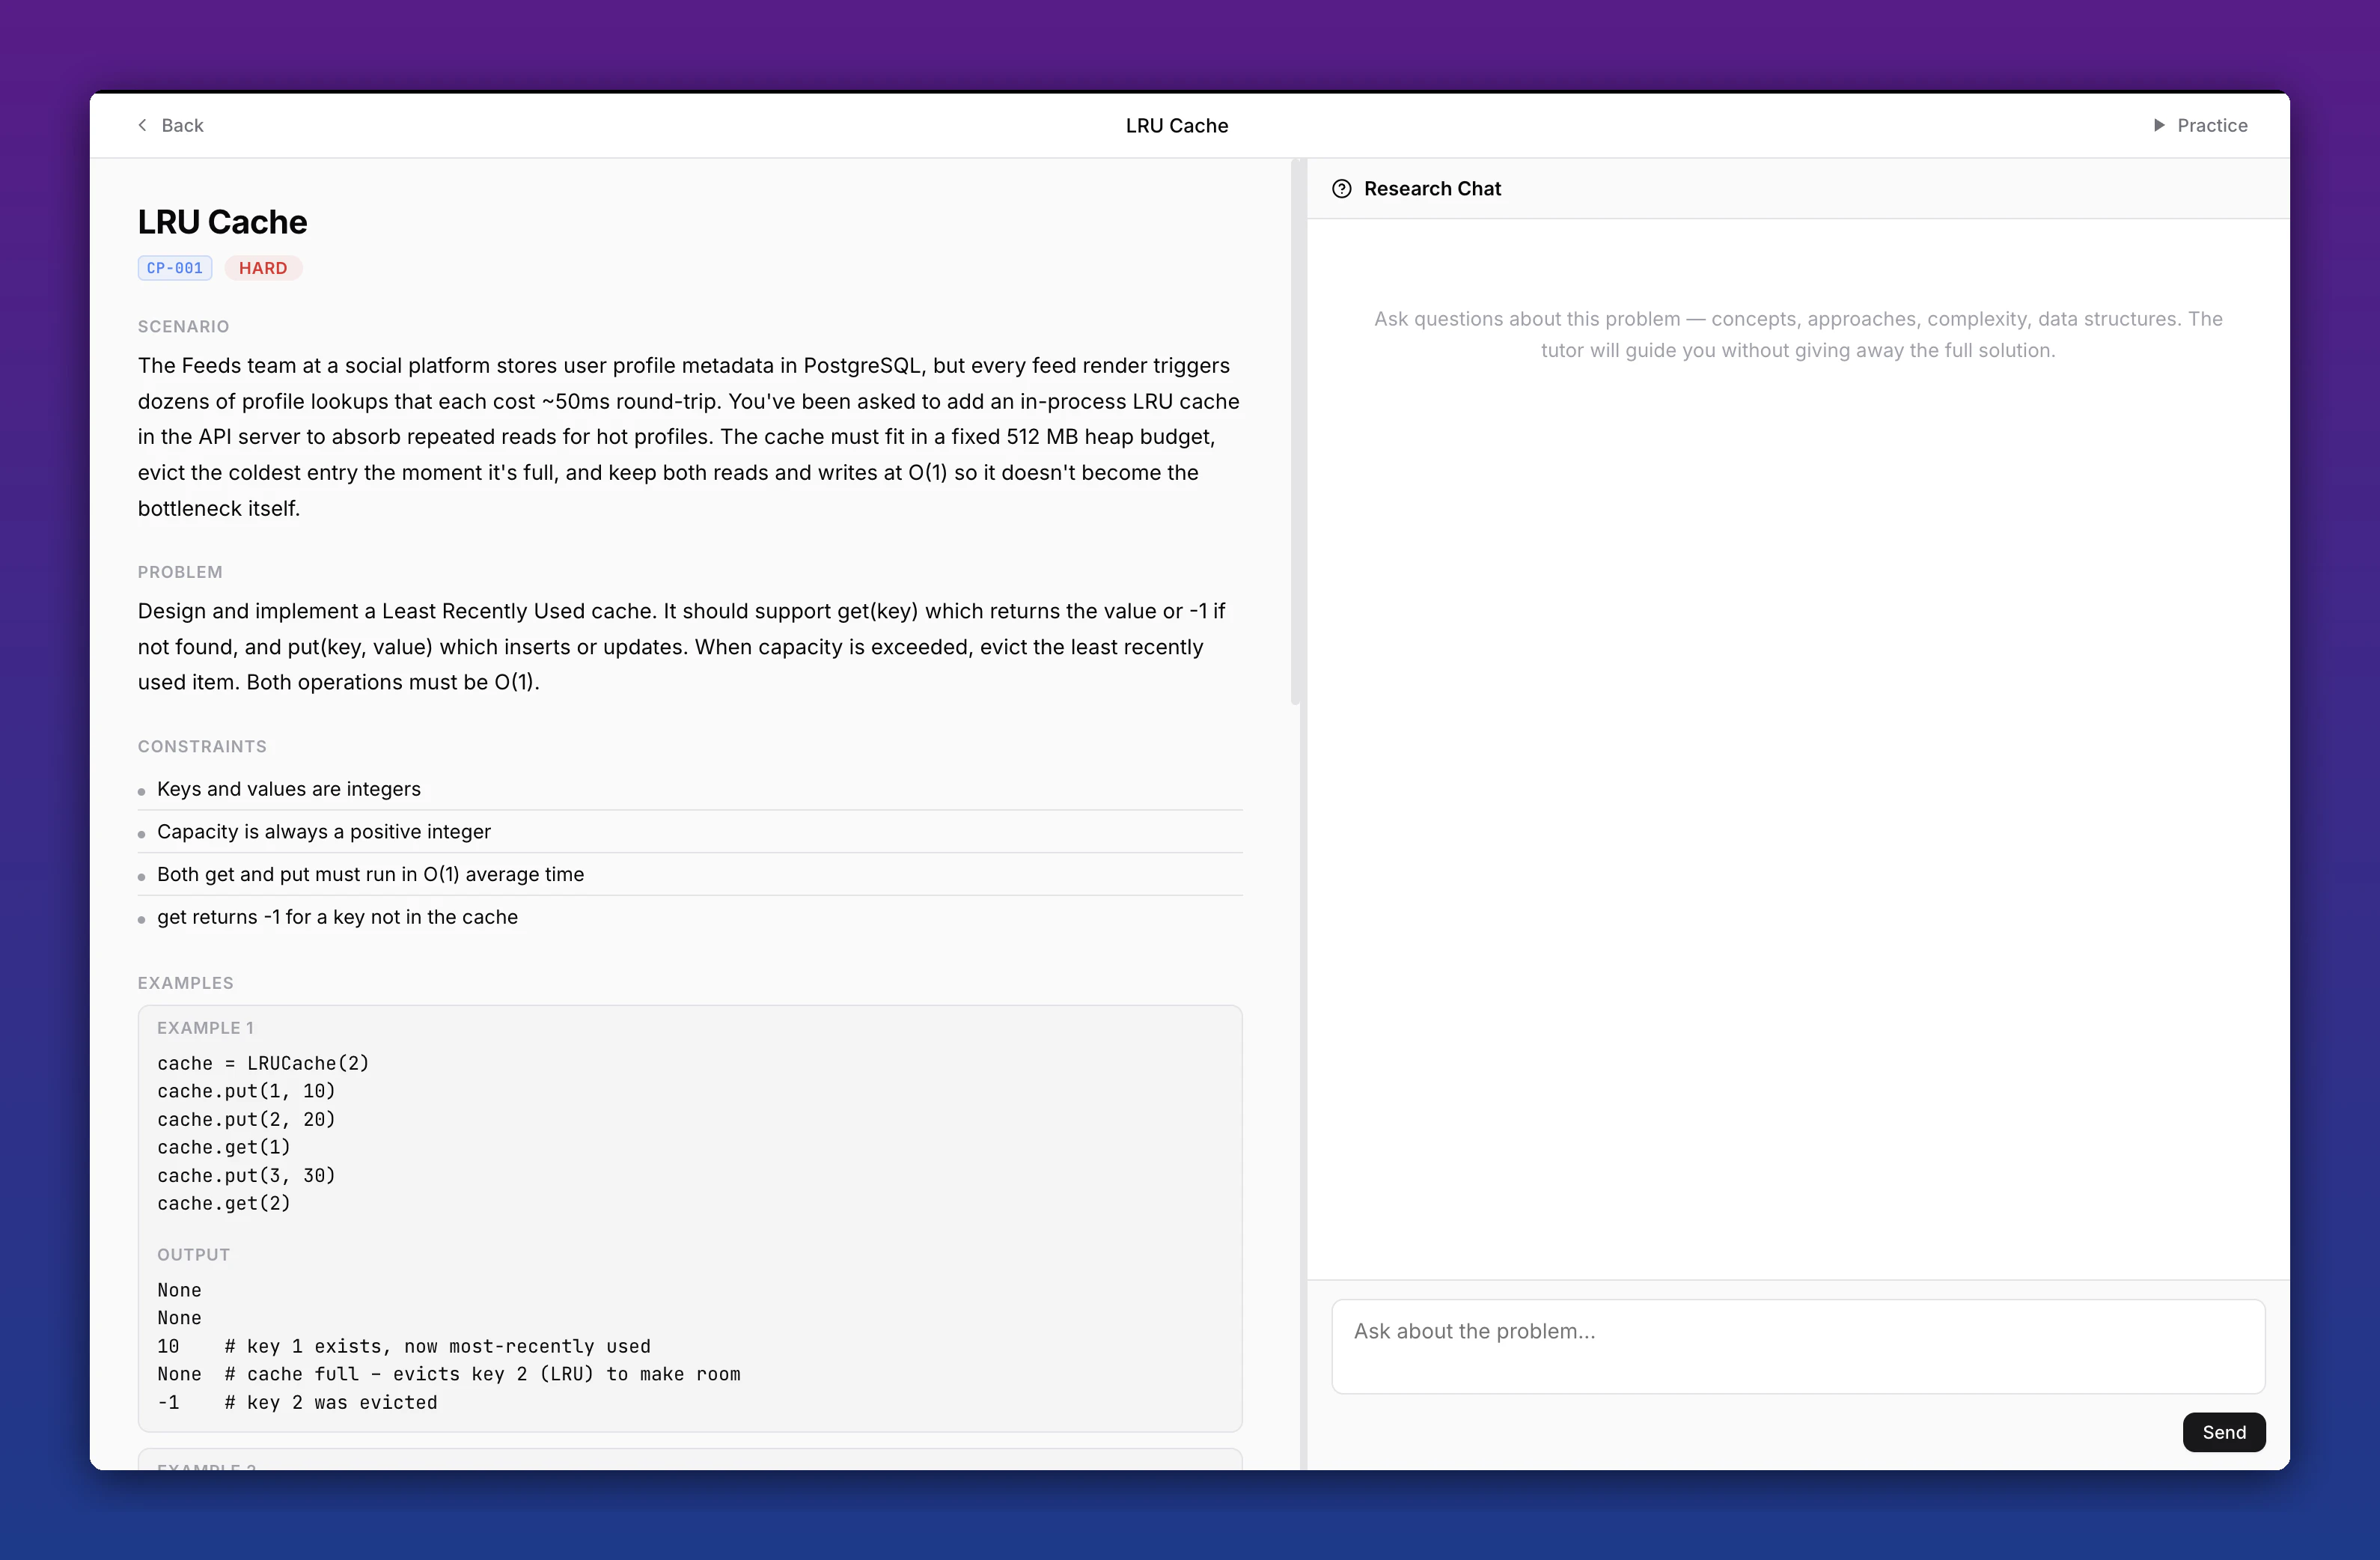
Task: Click the Research Chat panel header
Action: pos(1432,188)
